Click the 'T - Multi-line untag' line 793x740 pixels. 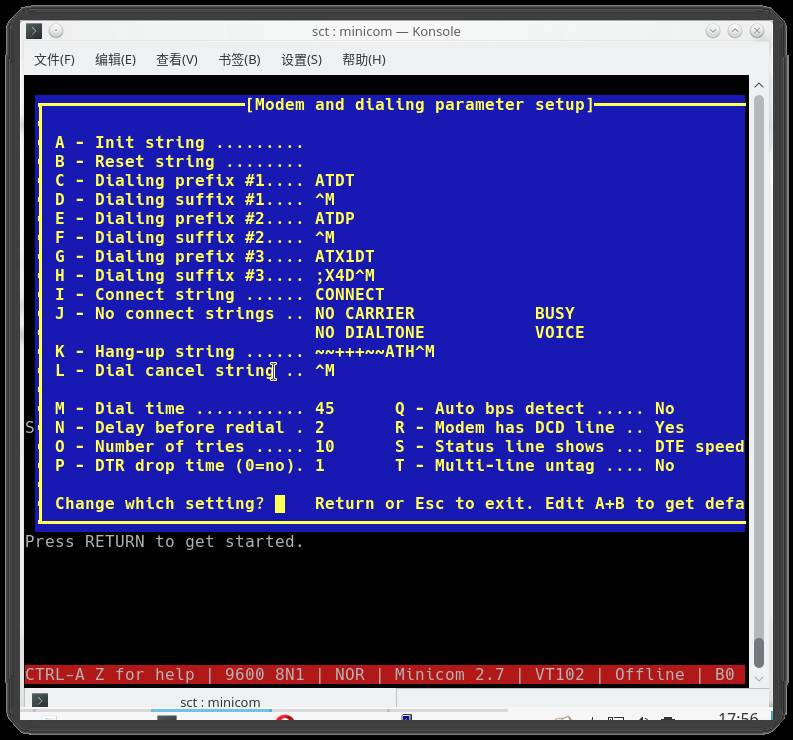click(x=535, y=465)
